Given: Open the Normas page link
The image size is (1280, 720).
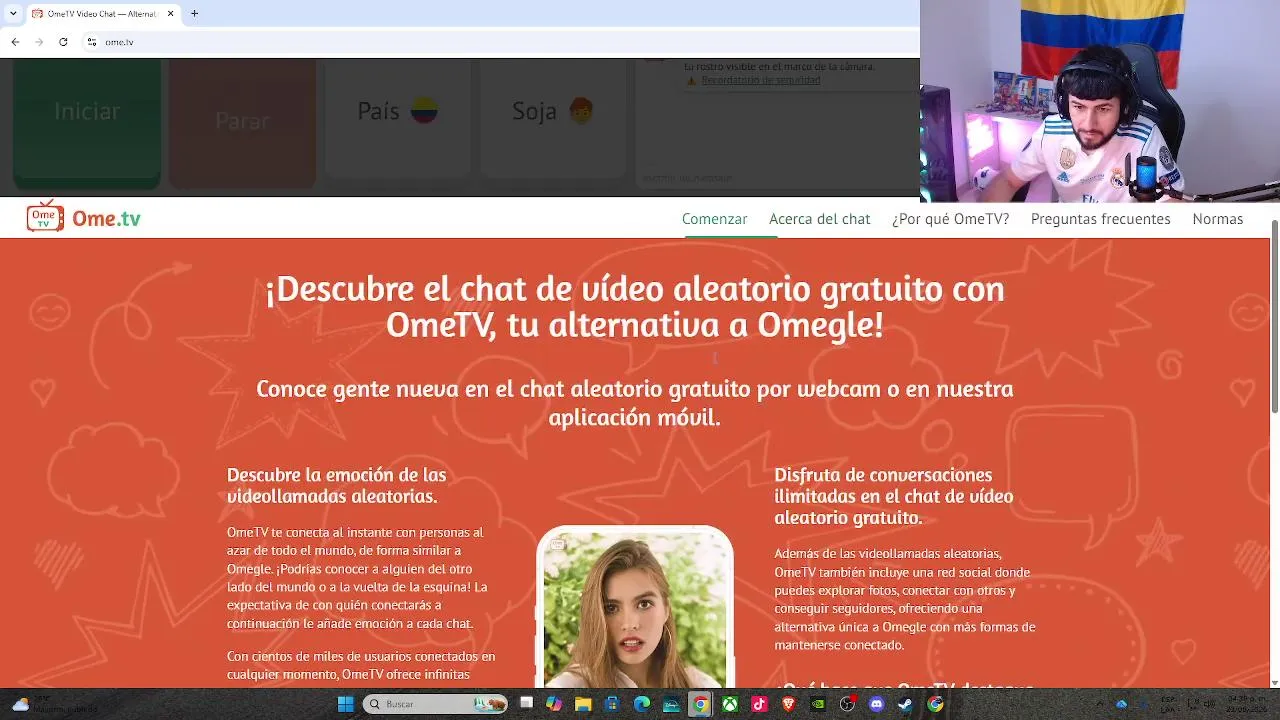Looking at the screenshot, I should (x=1217, y=219).
